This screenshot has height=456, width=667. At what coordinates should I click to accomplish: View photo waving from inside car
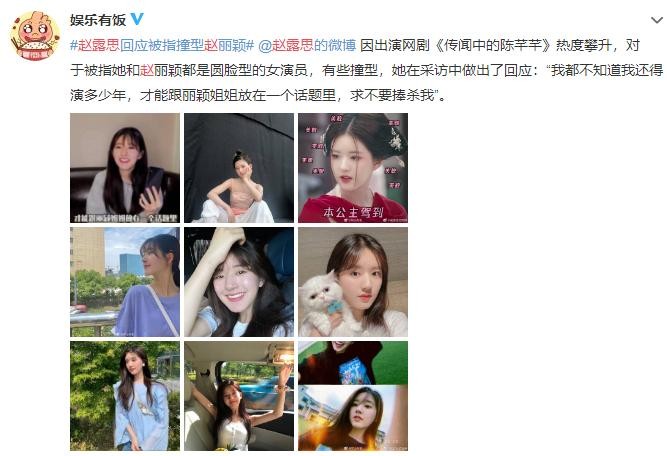click(x=239, y=396)
